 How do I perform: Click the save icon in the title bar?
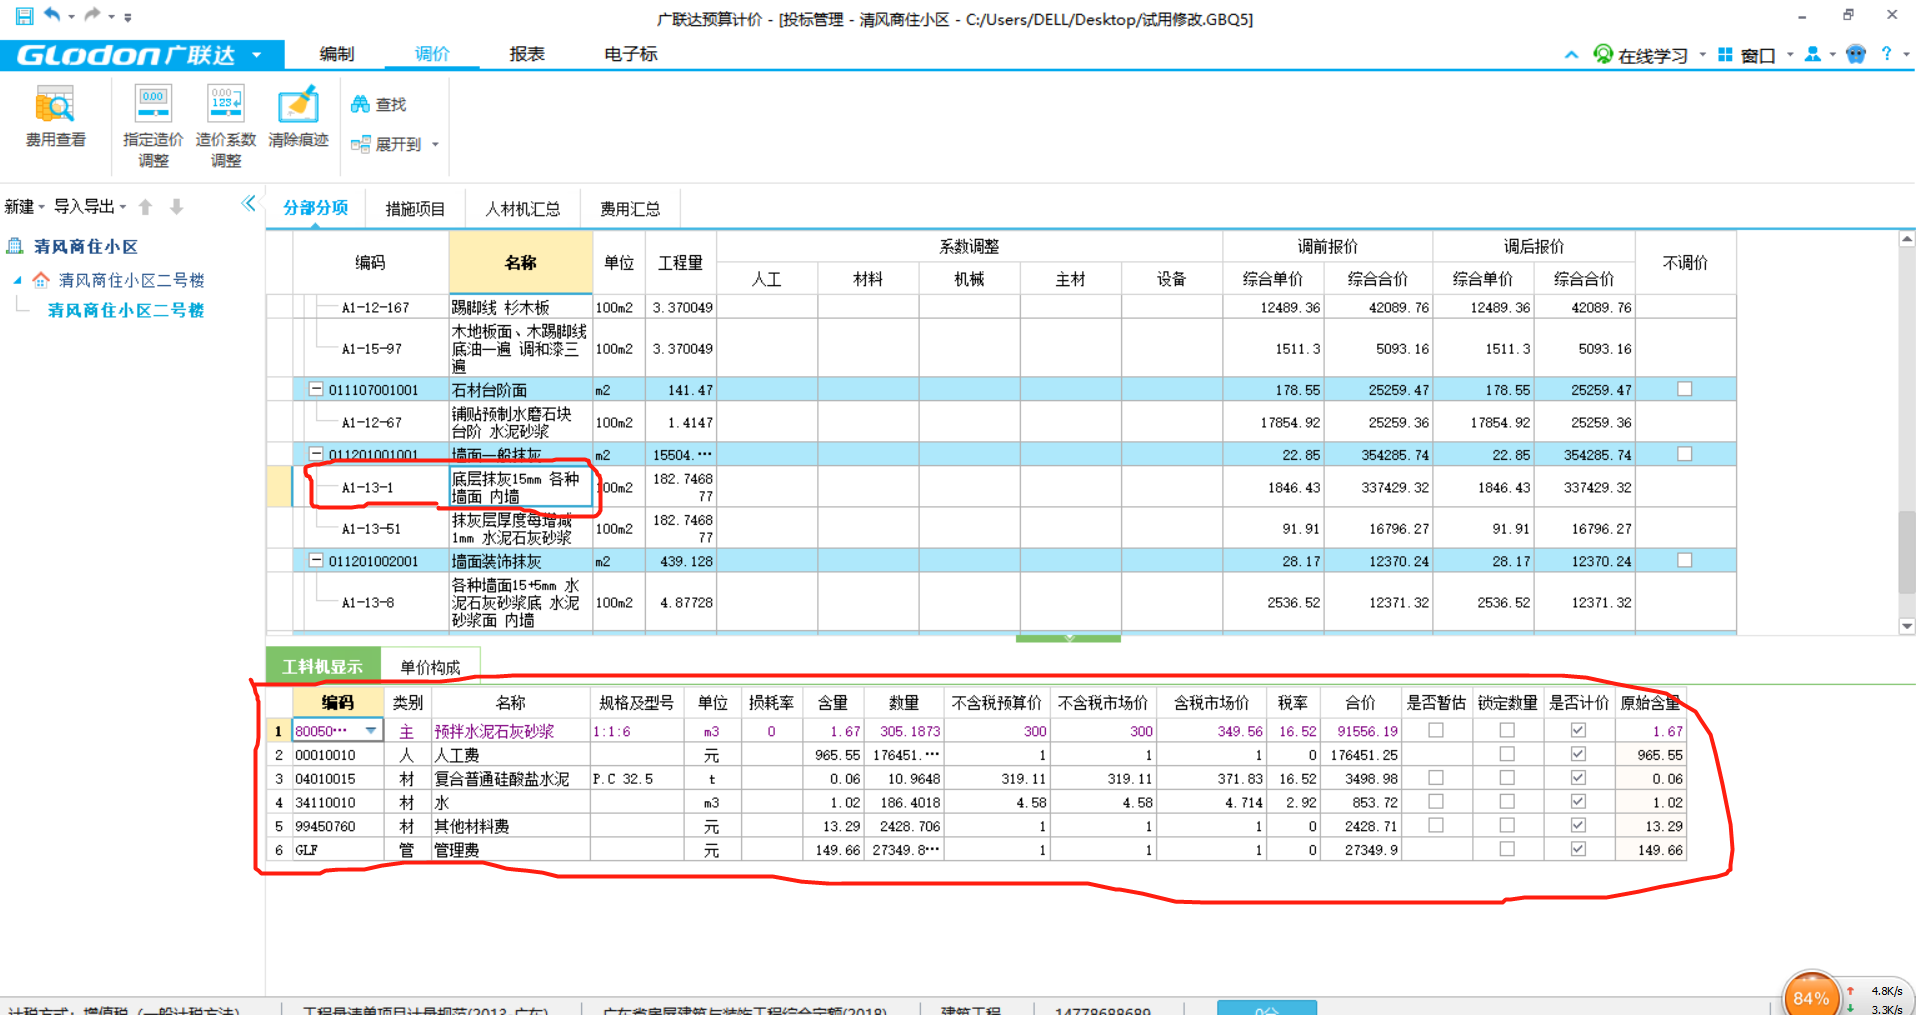pos(24,15)
